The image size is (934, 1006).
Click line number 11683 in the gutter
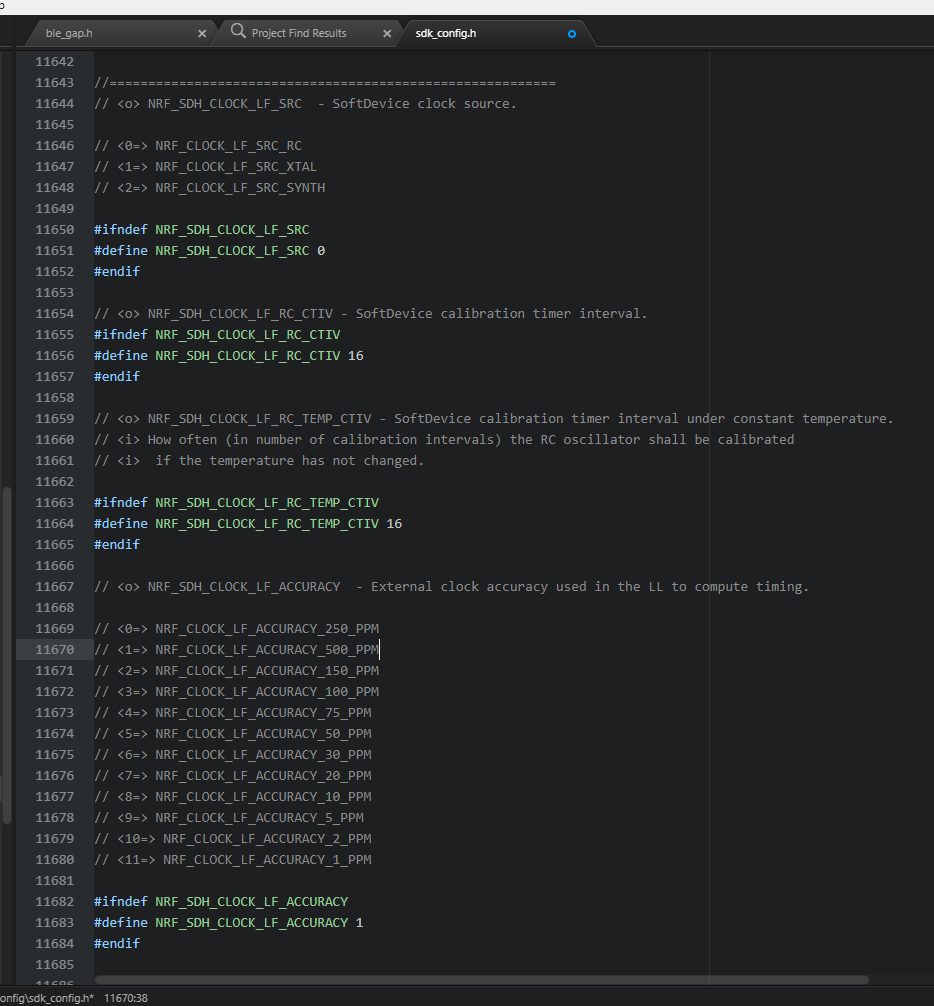pos(55,923)
